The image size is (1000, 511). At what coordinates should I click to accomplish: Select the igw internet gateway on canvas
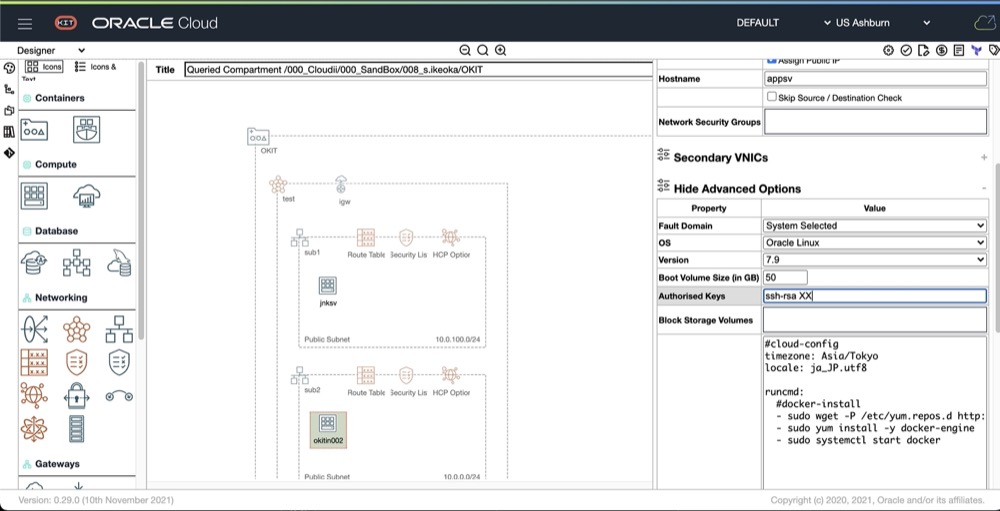[x=342, y=185]
